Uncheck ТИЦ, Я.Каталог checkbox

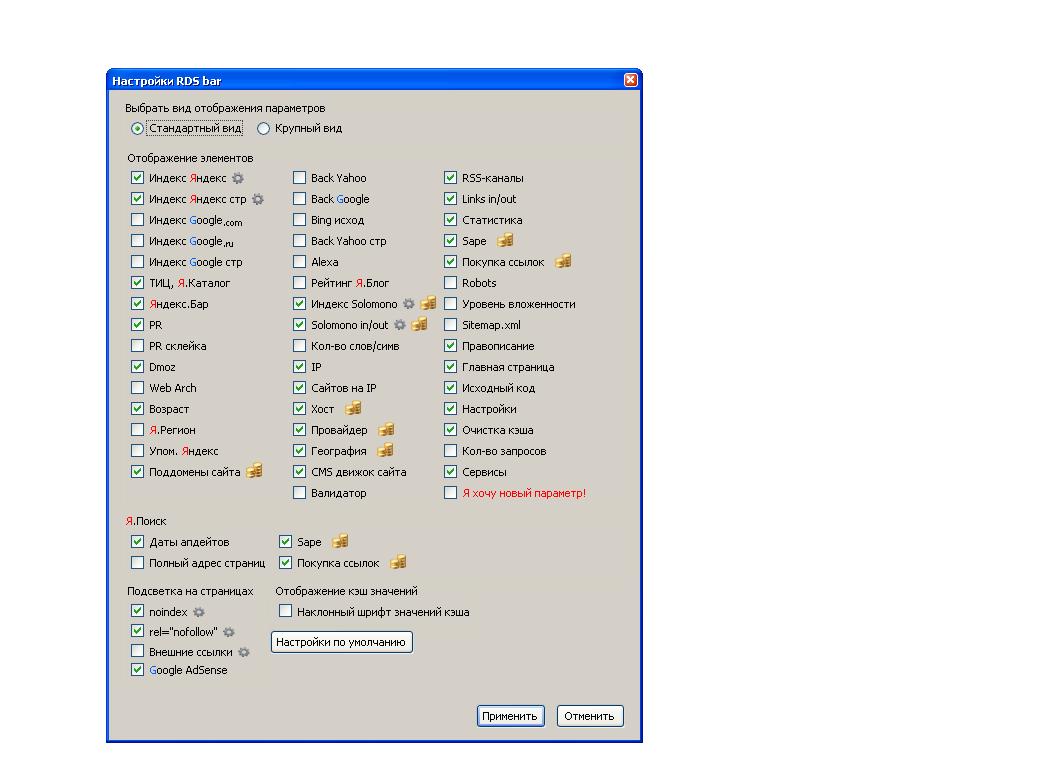[137, 283]
